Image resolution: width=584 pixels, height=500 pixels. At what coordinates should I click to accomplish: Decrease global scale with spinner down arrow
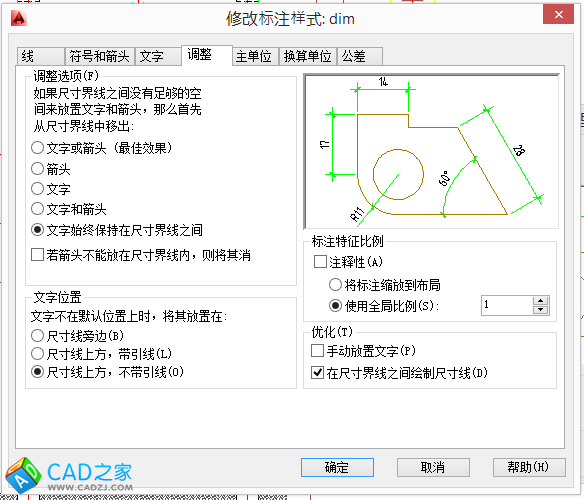[x=540, y=310]
